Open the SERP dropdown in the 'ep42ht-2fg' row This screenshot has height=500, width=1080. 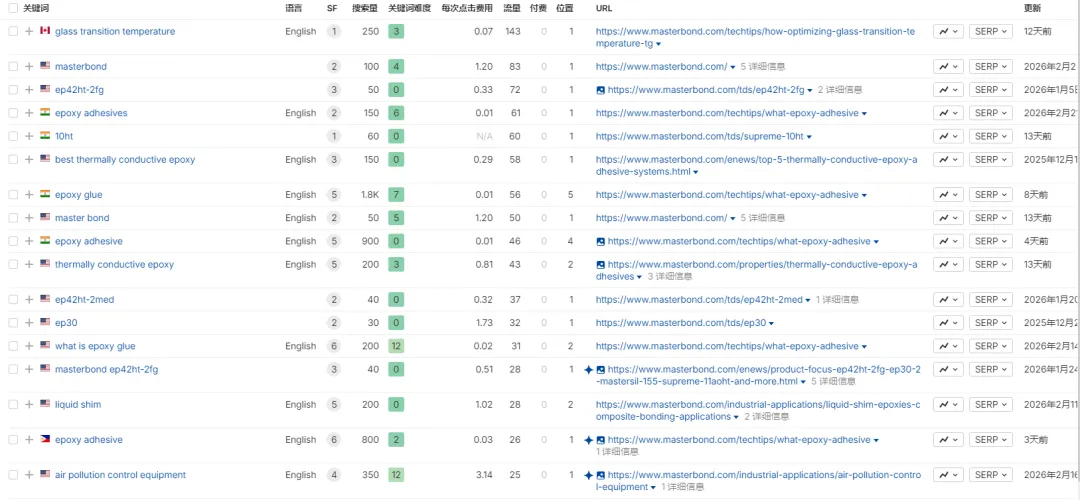click(990, 90)
